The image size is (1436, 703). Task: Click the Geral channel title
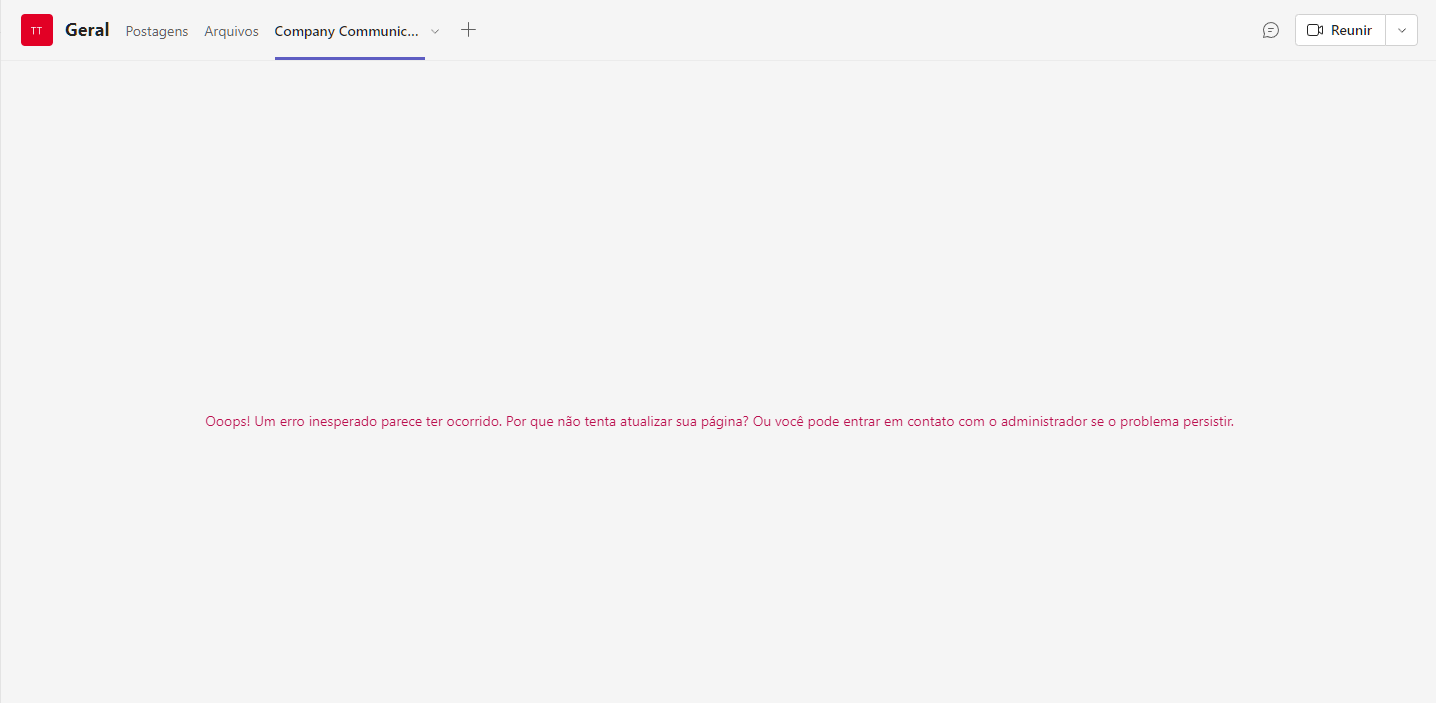point(87,30)
